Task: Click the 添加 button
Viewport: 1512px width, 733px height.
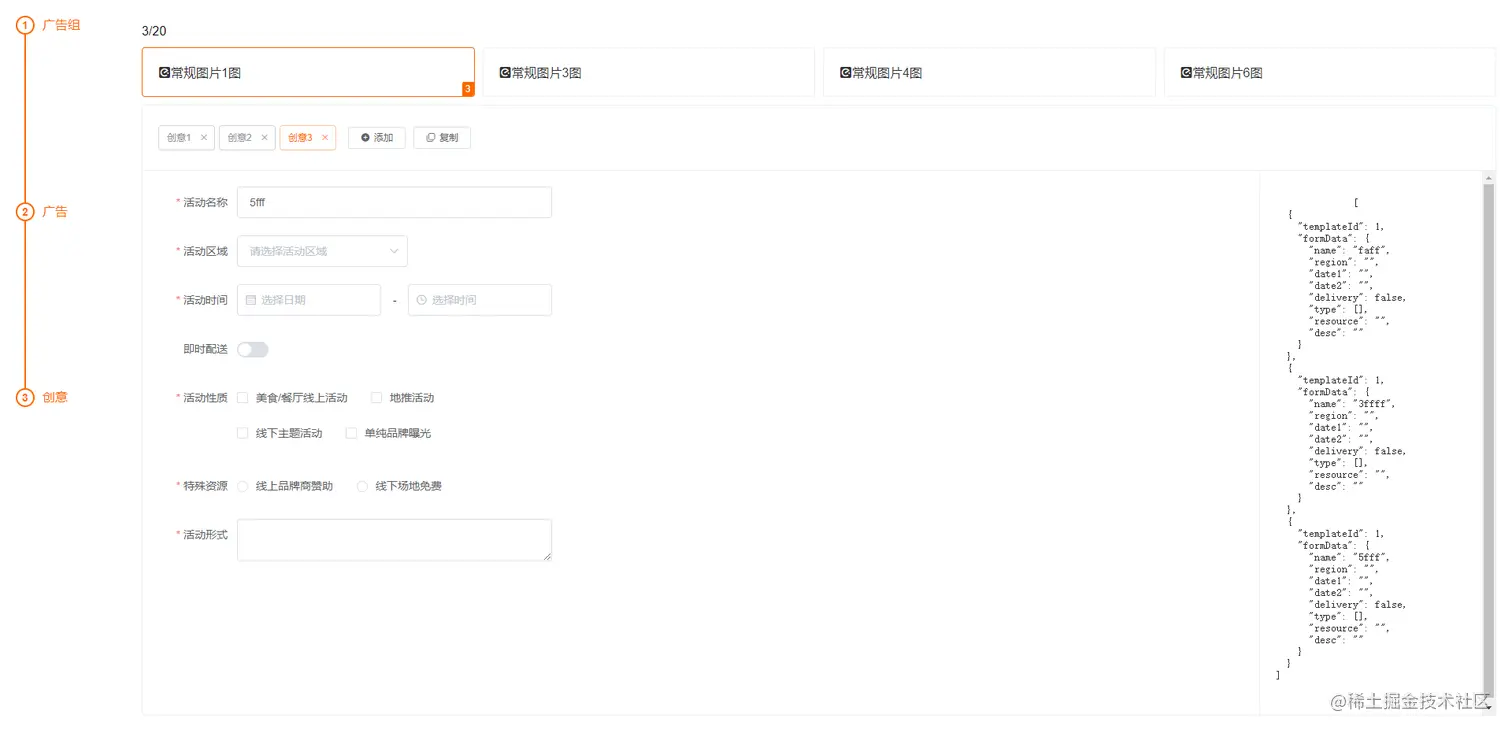Action: [377, 138]
